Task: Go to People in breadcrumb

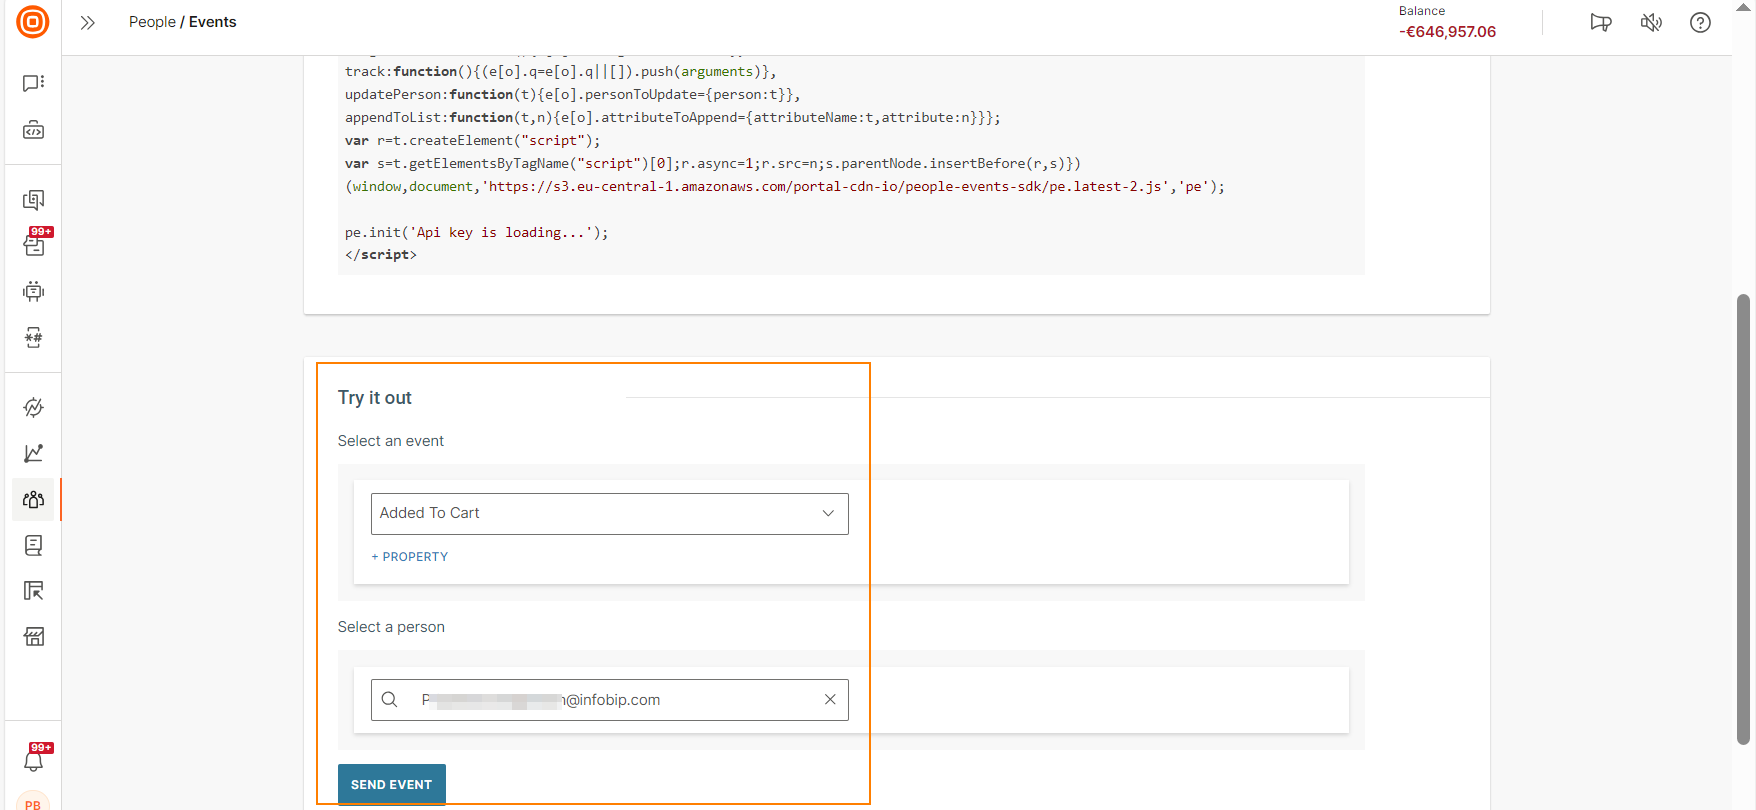Action: click(152, 22)
